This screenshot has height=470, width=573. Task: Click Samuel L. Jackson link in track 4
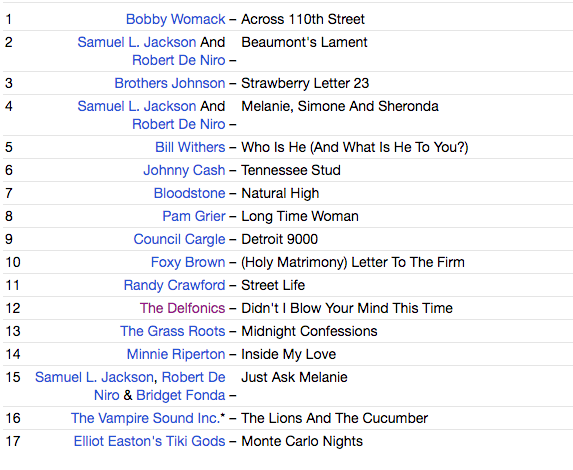tap(137, 106)
